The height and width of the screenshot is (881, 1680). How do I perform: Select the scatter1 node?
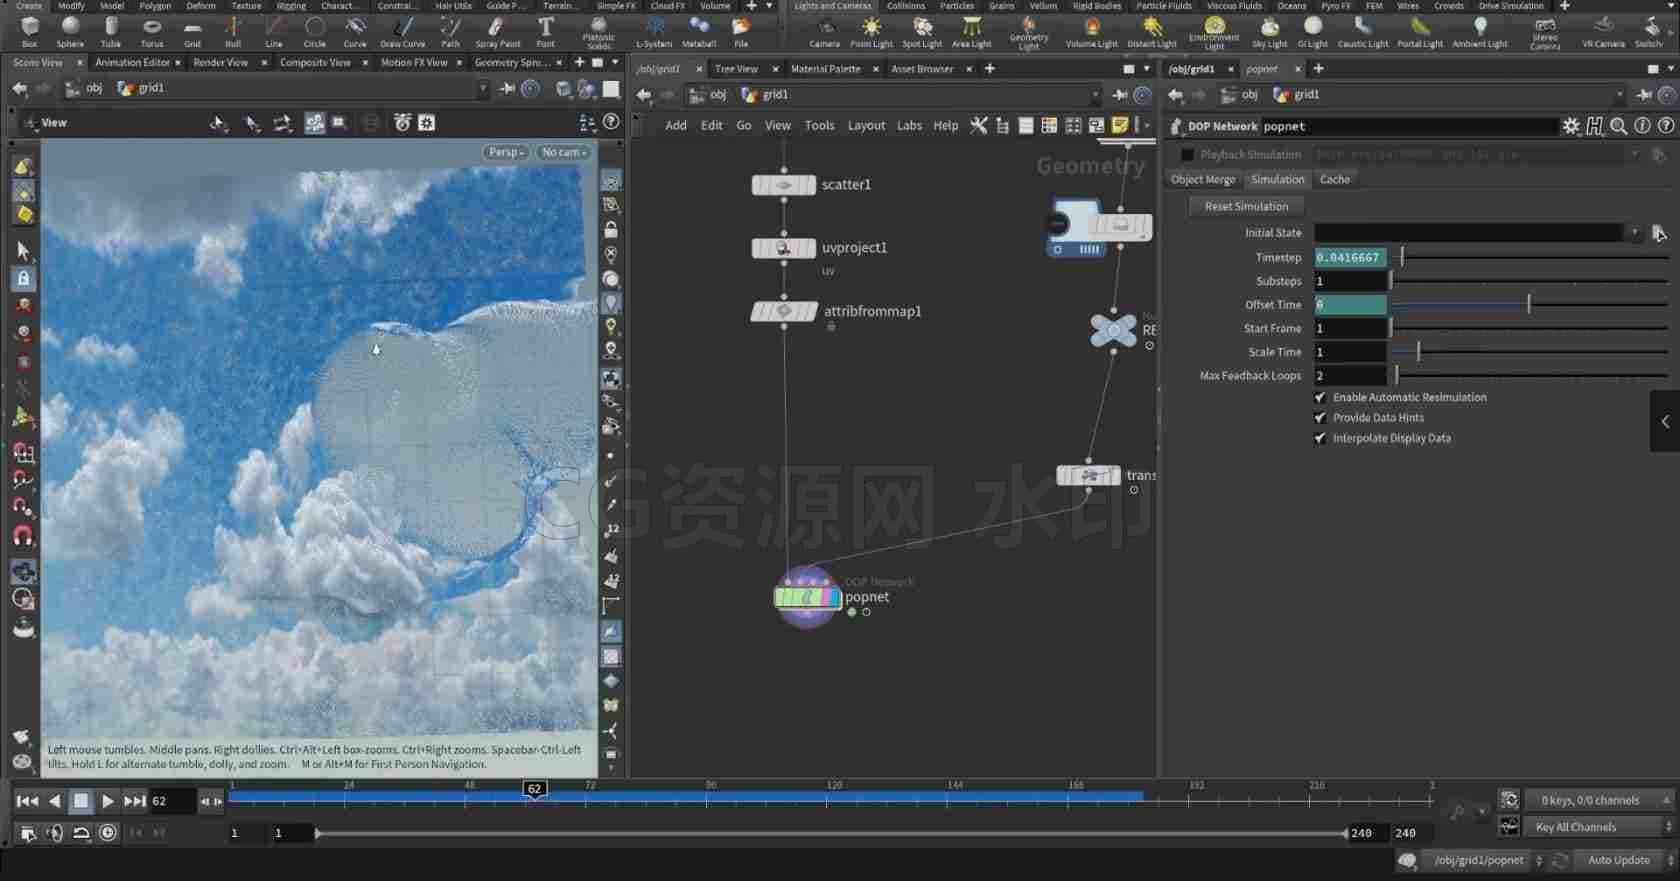[x=784, y=185]
